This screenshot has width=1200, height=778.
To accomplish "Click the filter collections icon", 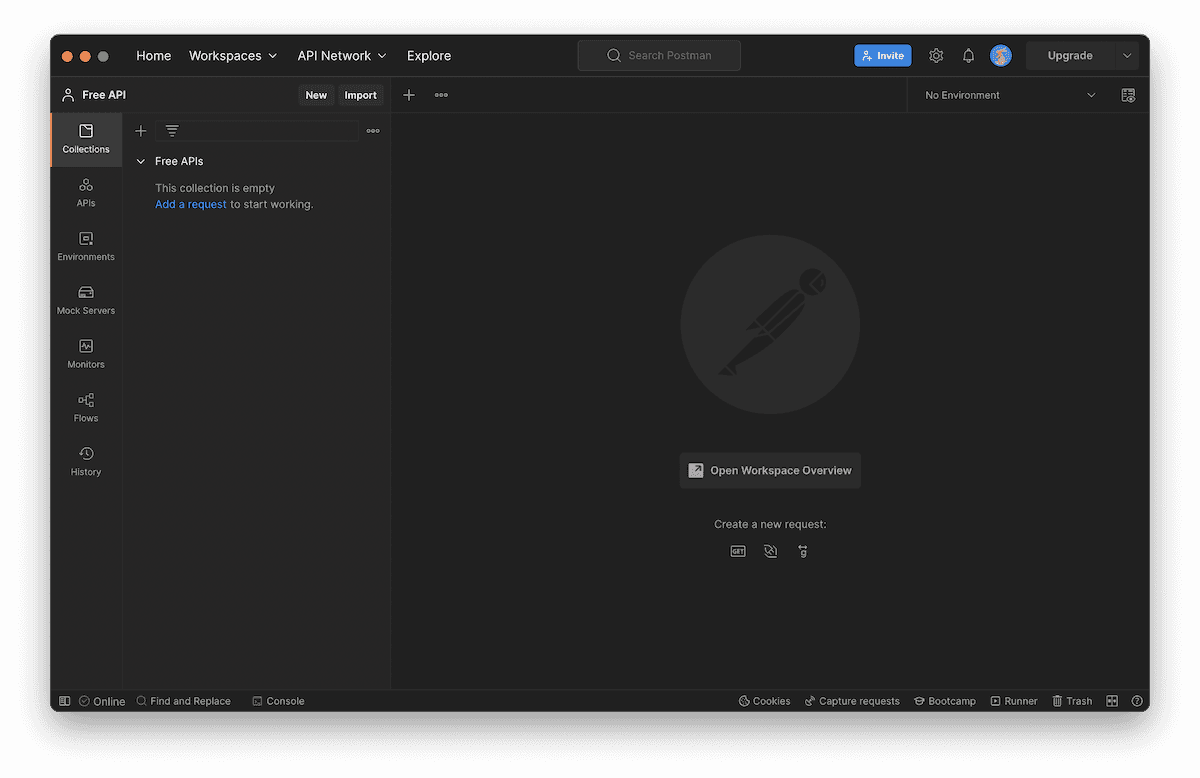I will [172, 131].
